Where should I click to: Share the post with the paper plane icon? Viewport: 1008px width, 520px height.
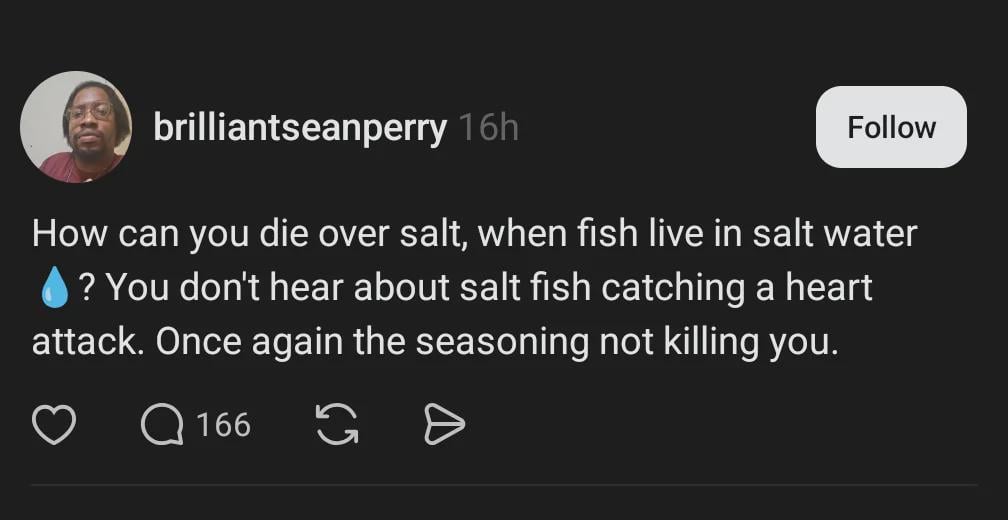(x=444, y=426)
